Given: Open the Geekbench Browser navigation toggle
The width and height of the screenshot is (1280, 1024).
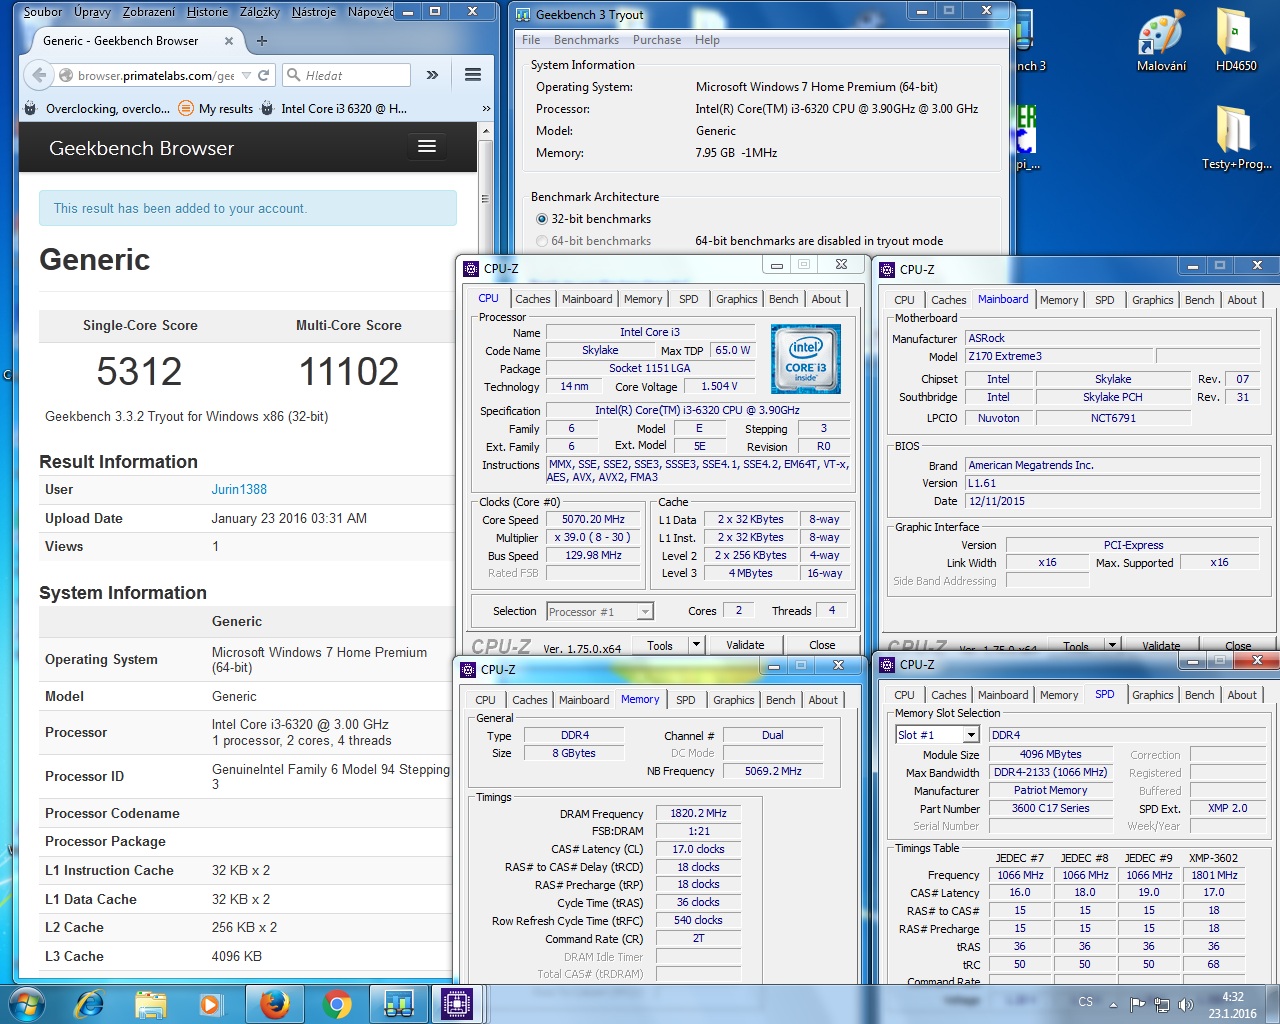Looking at the screenshot, I should pos(427,147).
